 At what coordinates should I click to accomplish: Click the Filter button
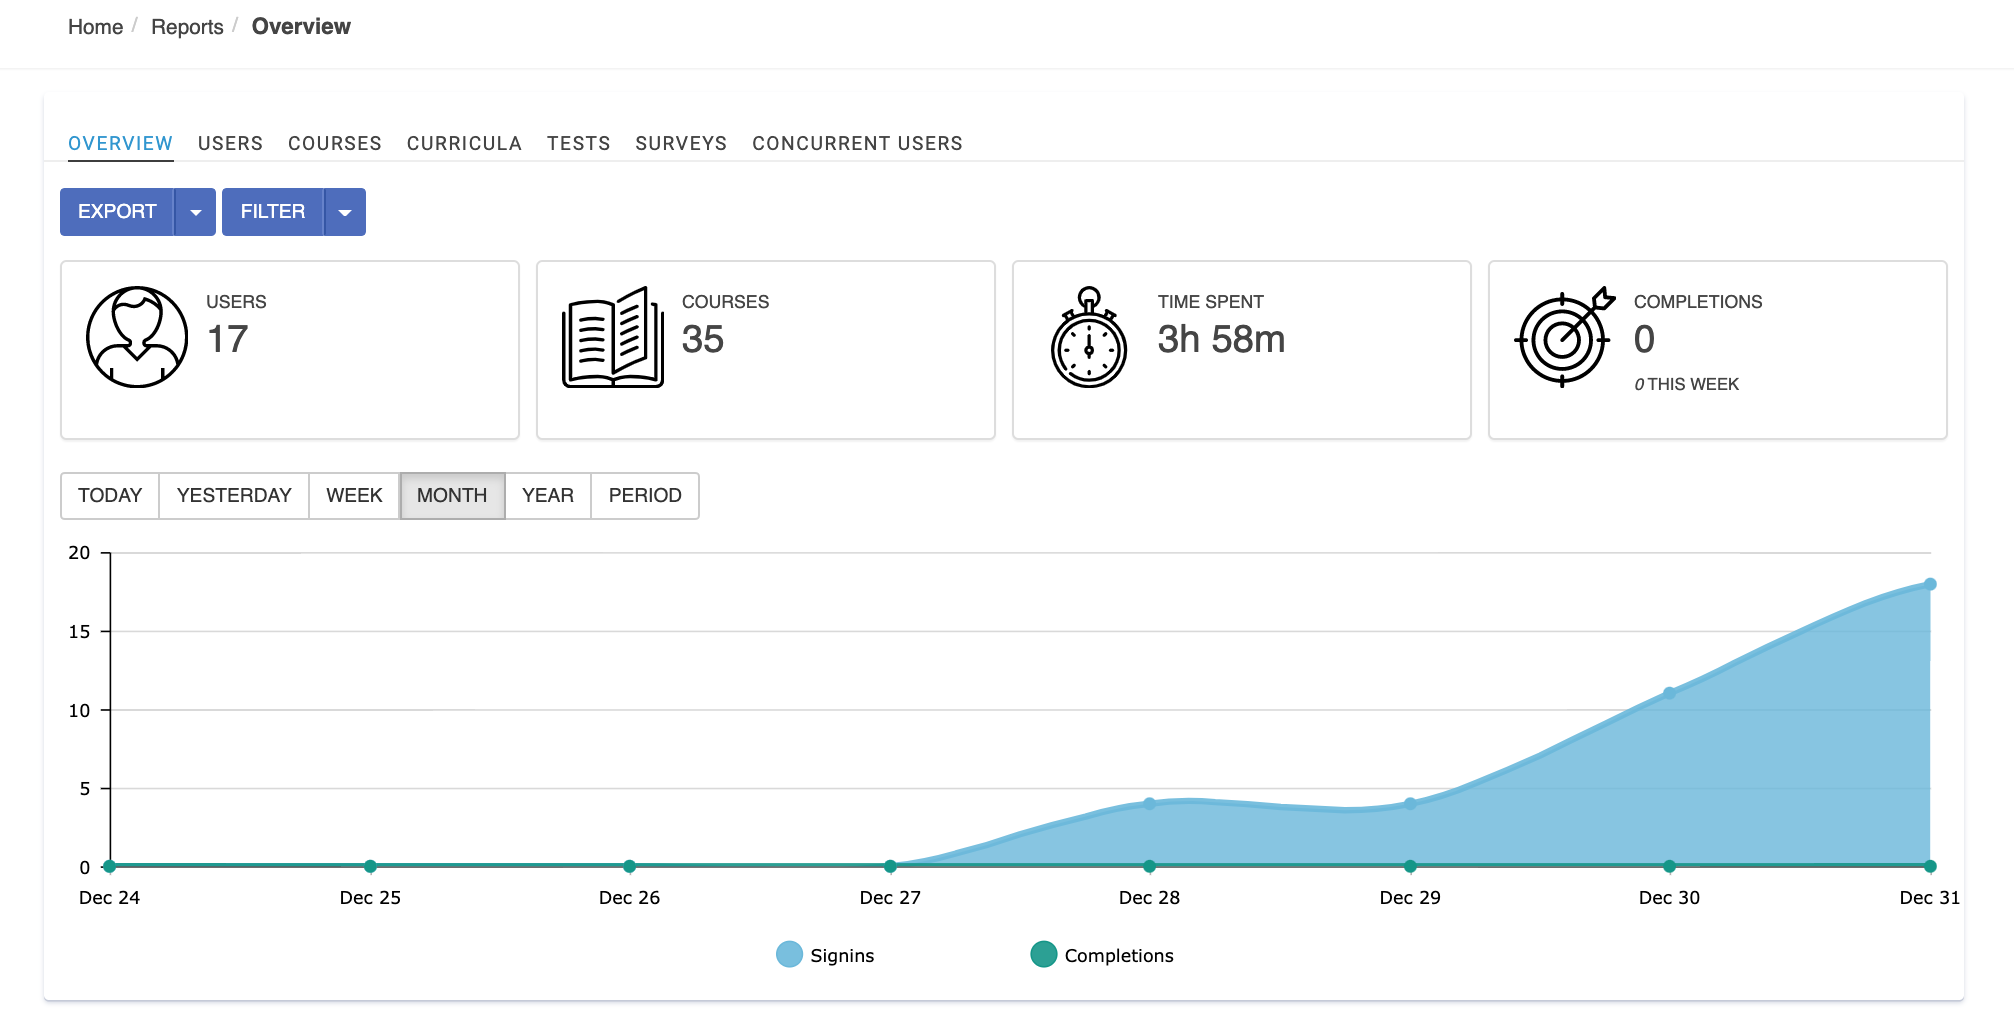point(273,212)
